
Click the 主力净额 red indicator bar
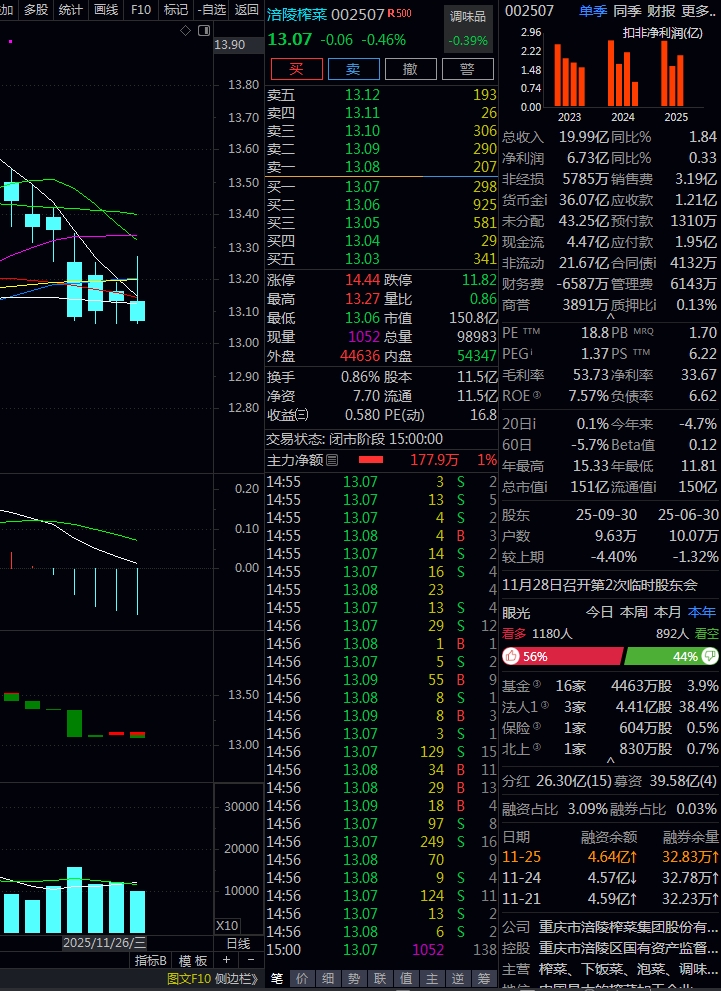(x=371, y=459)
